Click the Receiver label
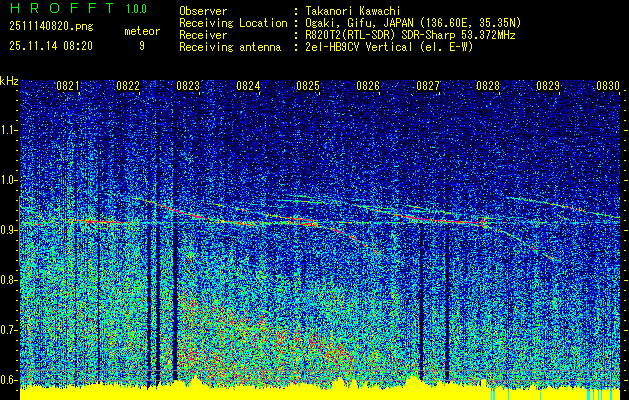Screen dimensions: 629x400 [x=203, y=35]
